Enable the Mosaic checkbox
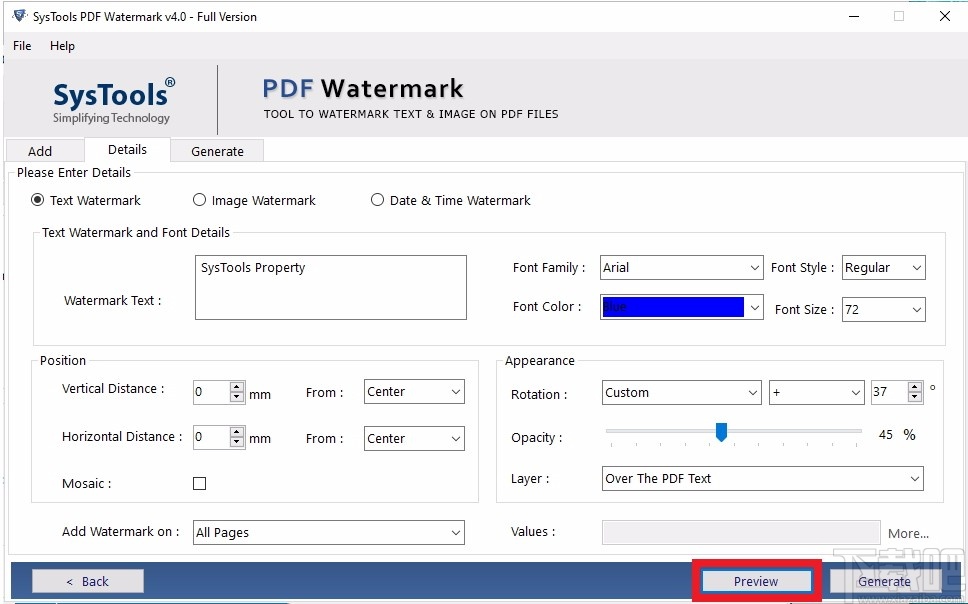Image resolution: width=968 pixels, height=604 pixels. coord(199,483)
